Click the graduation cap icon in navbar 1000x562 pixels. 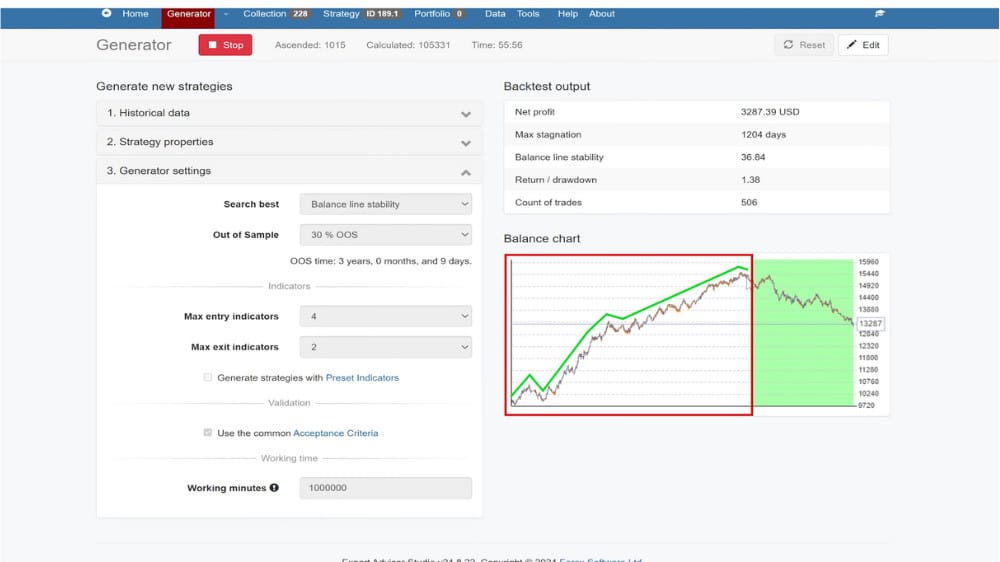[x=879, y=14]
